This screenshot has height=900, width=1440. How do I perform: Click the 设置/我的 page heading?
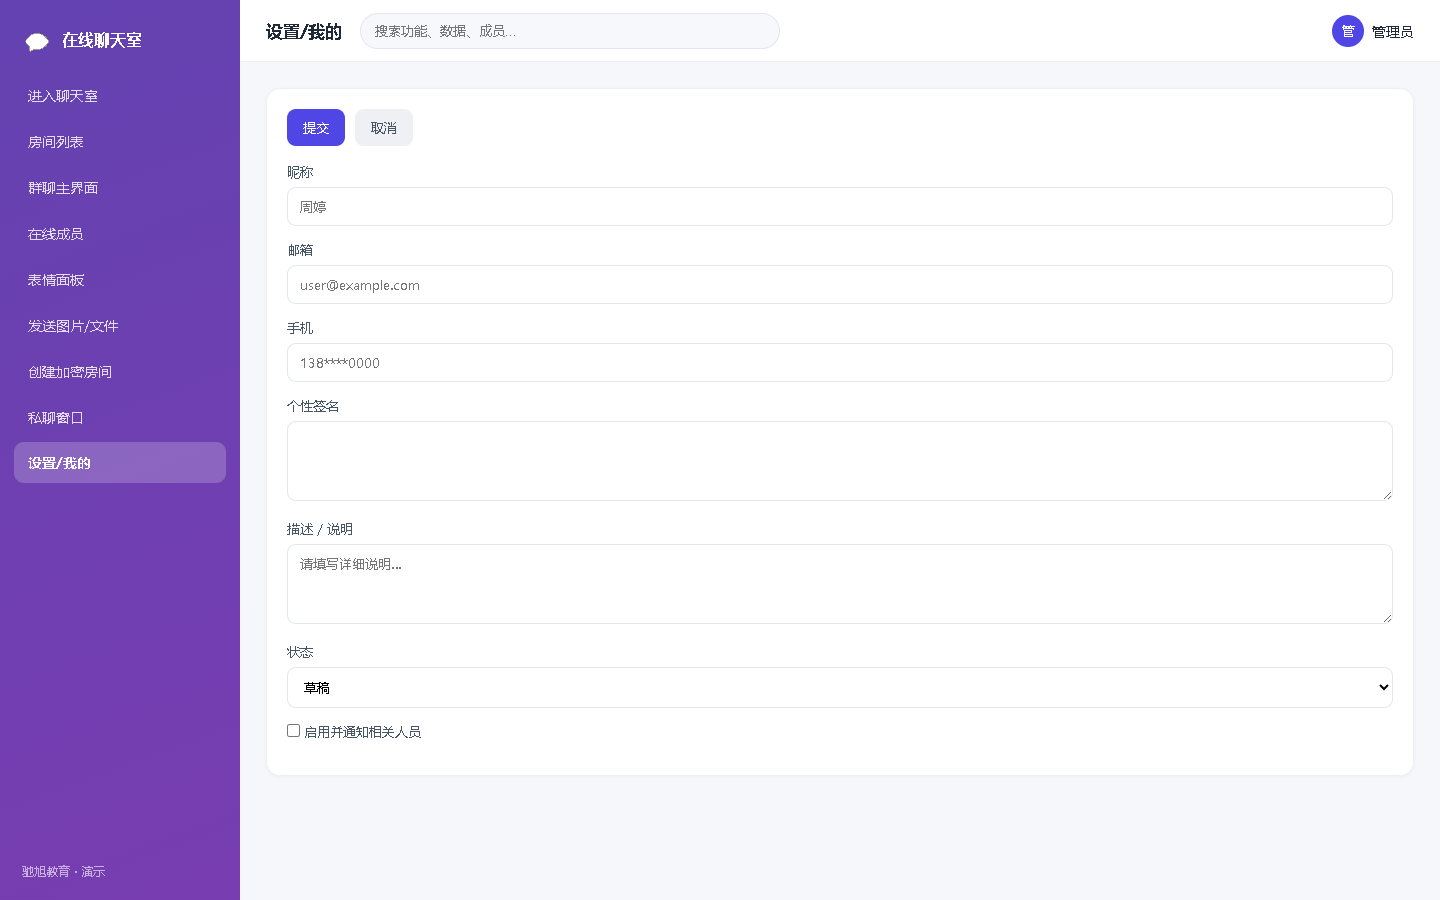click(x=304, y=32)
